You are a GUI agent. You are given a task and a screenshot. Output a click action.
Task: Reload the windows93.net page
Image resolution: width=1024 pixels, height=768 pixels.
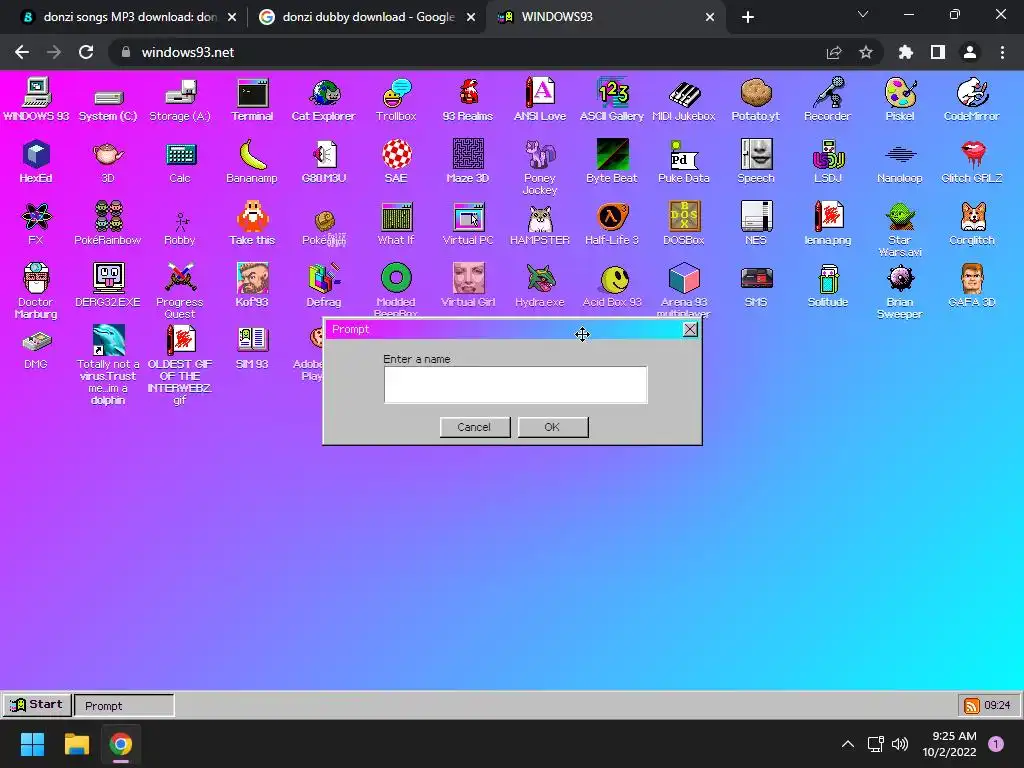[86, 52]
